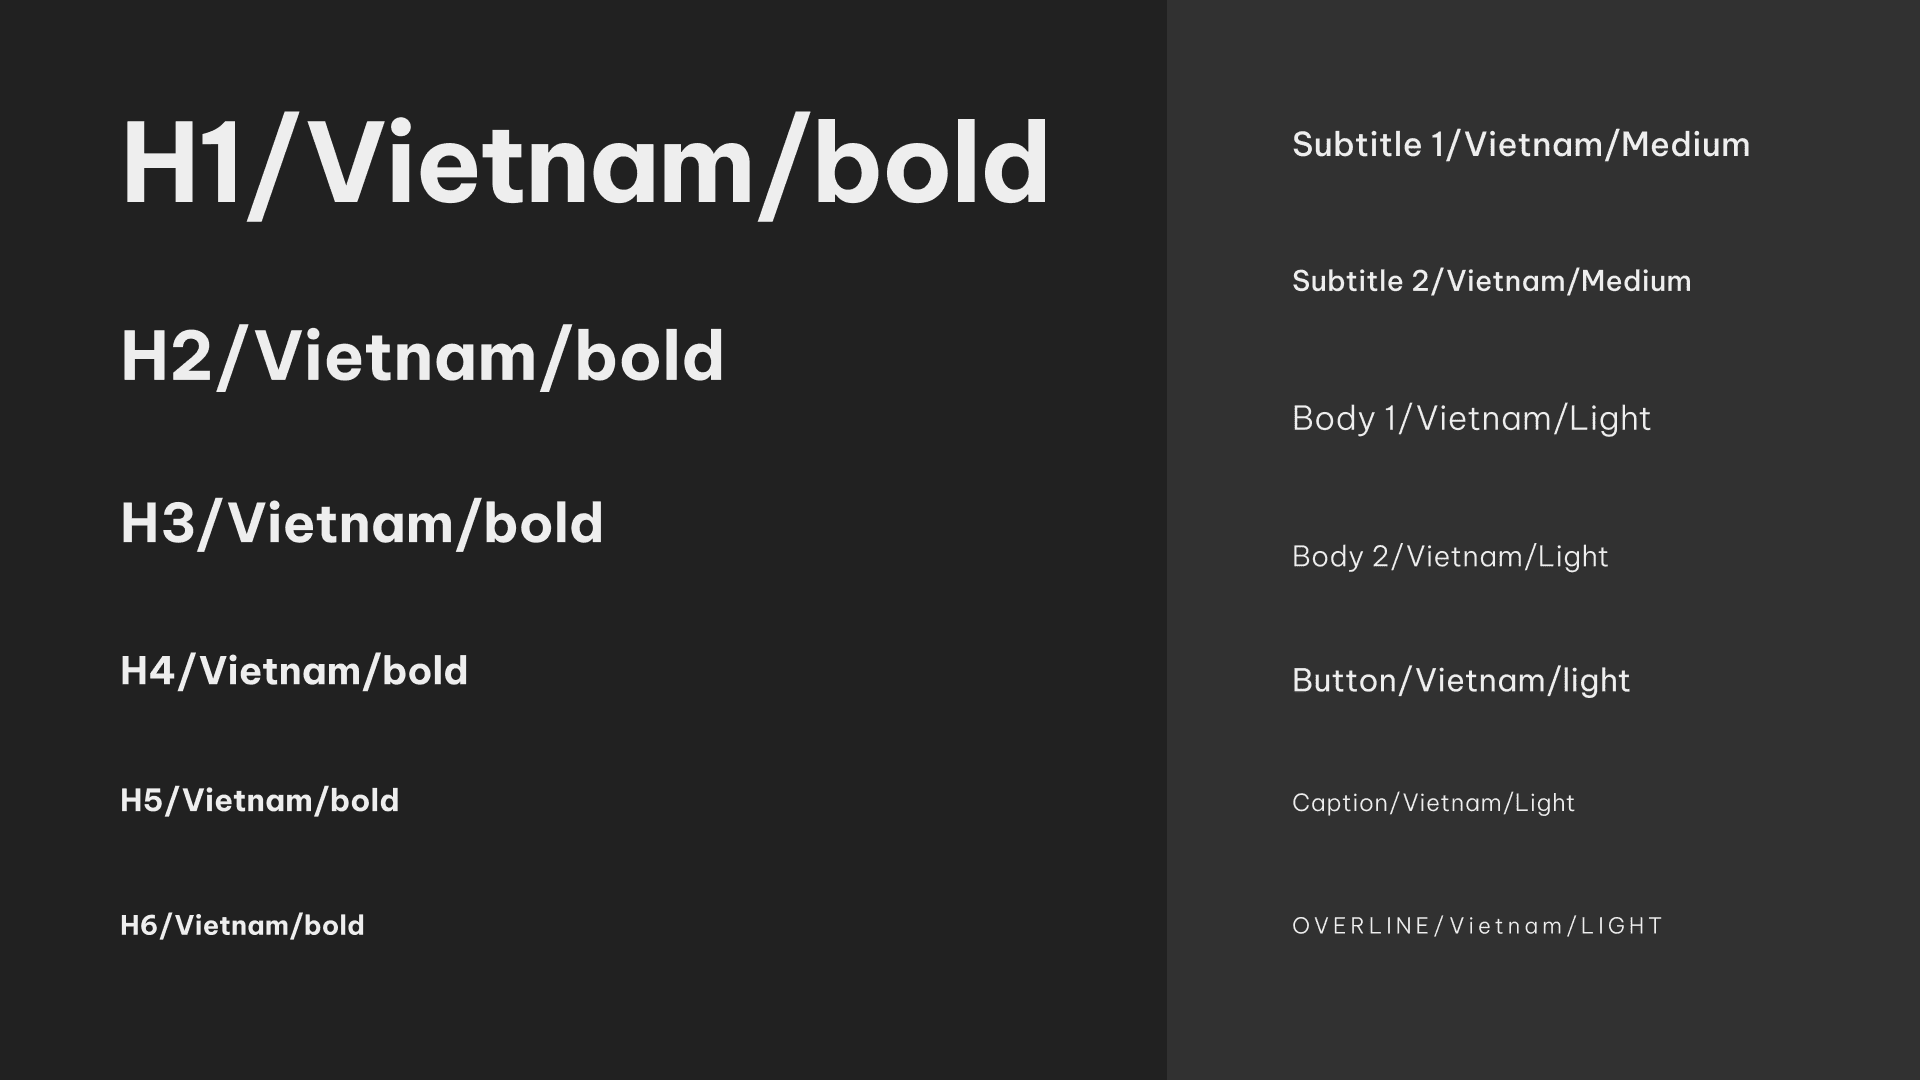Click the Body 1/Vietnam/Light text
Viewport: 1920px width, 1080px height.
click(1471, 418)
